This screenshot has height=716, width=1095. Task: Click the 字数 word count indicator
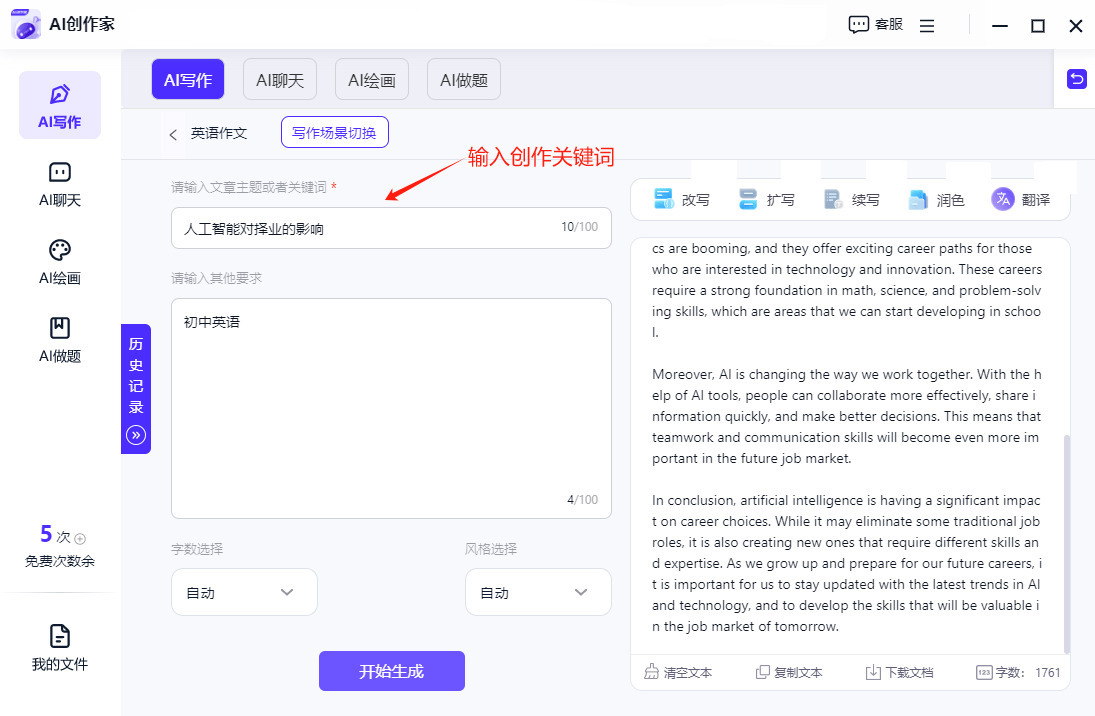point(1018,672)
